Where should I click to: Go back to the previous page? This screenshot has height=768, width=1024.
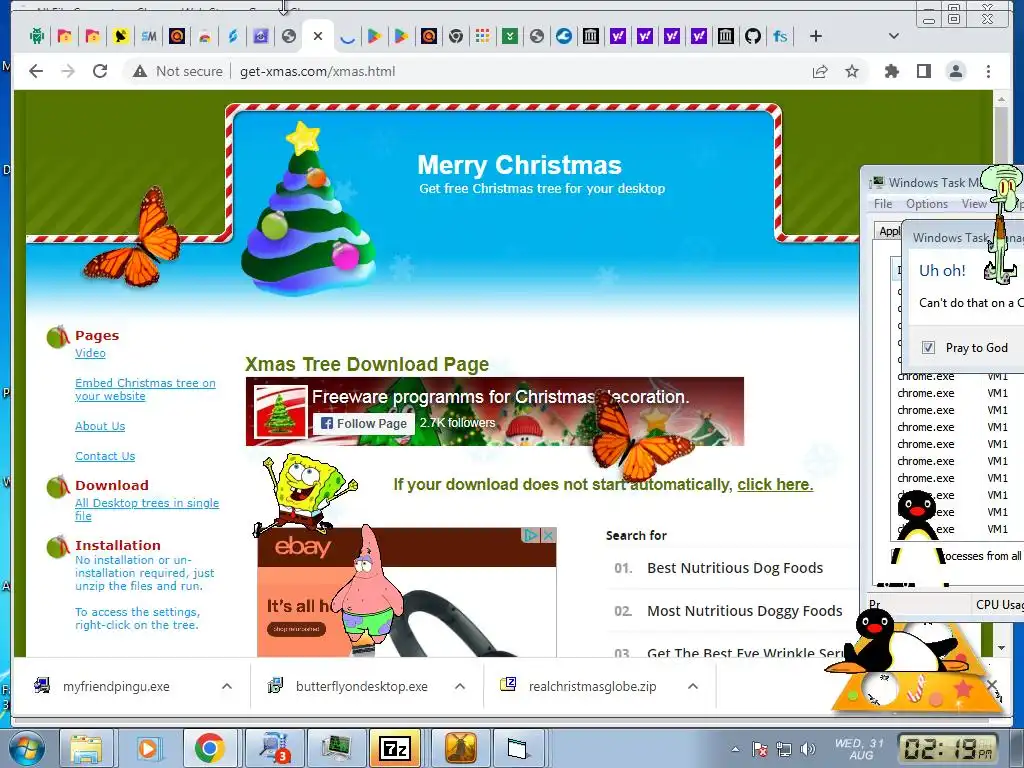tap(36, 71)
